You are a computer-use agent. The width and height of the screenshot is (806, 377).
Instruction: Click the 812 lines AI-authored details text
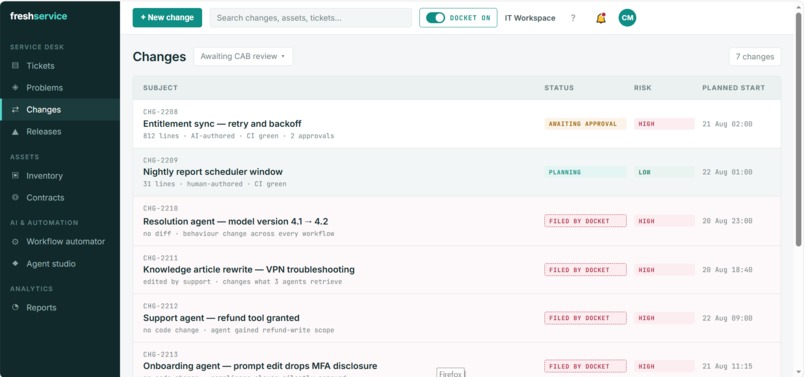(239, 136)
